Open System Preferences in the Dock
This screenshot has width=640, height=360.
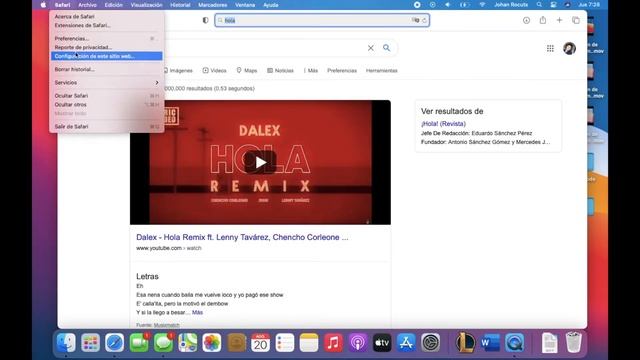430,342
